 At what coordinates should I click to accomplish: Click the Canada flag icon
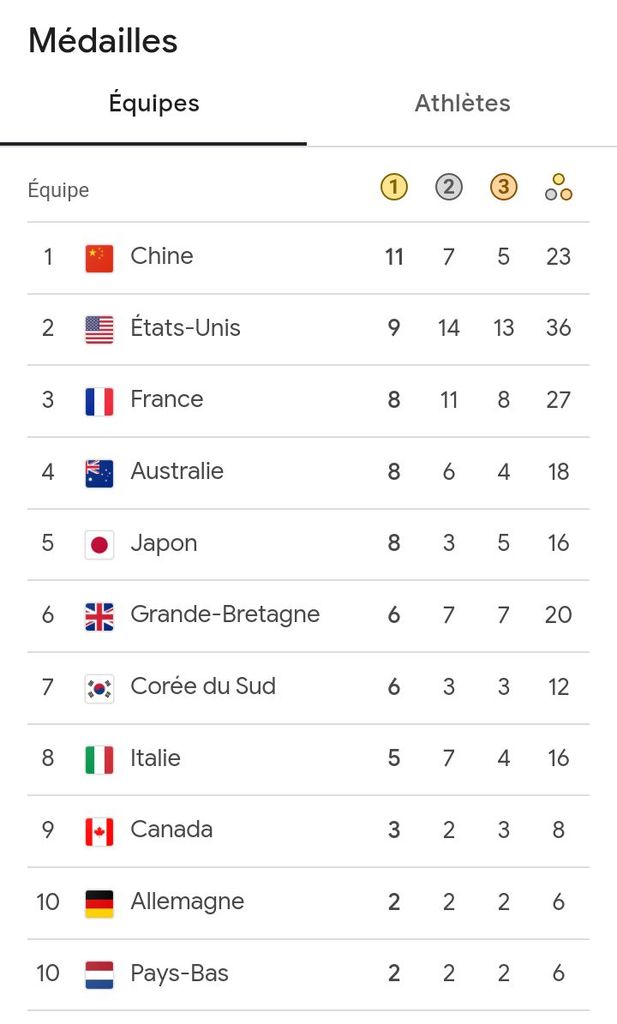tap(99, 830)
